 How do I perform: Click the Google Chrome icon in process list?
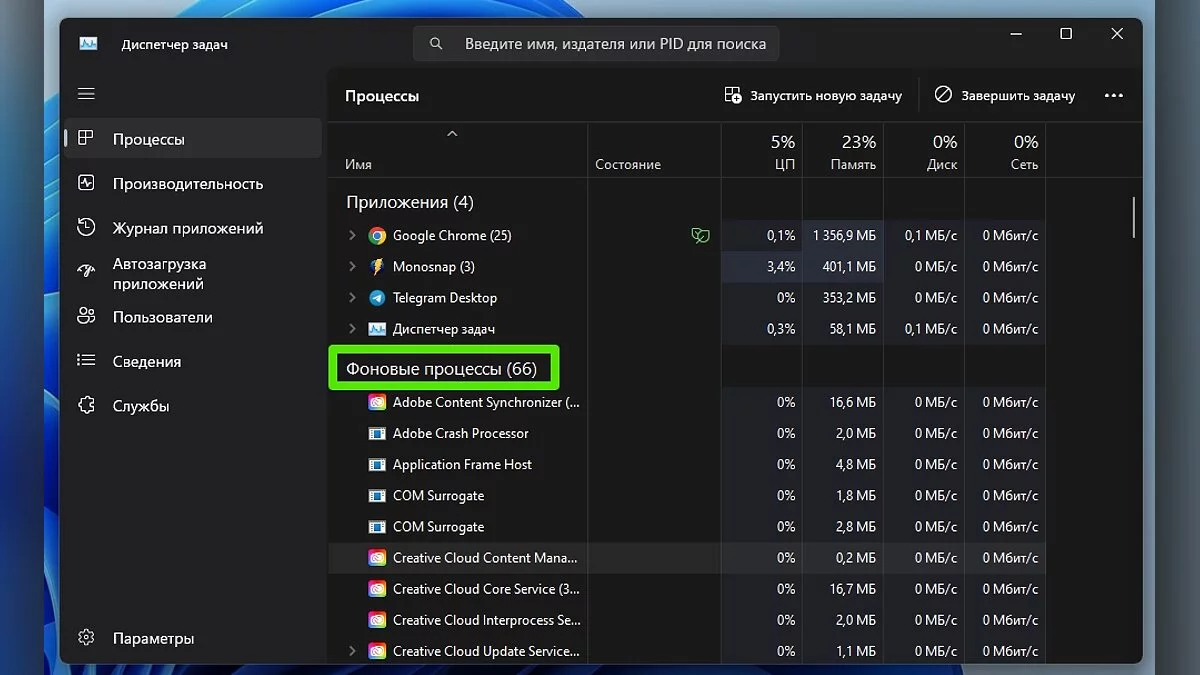(377, 236)
